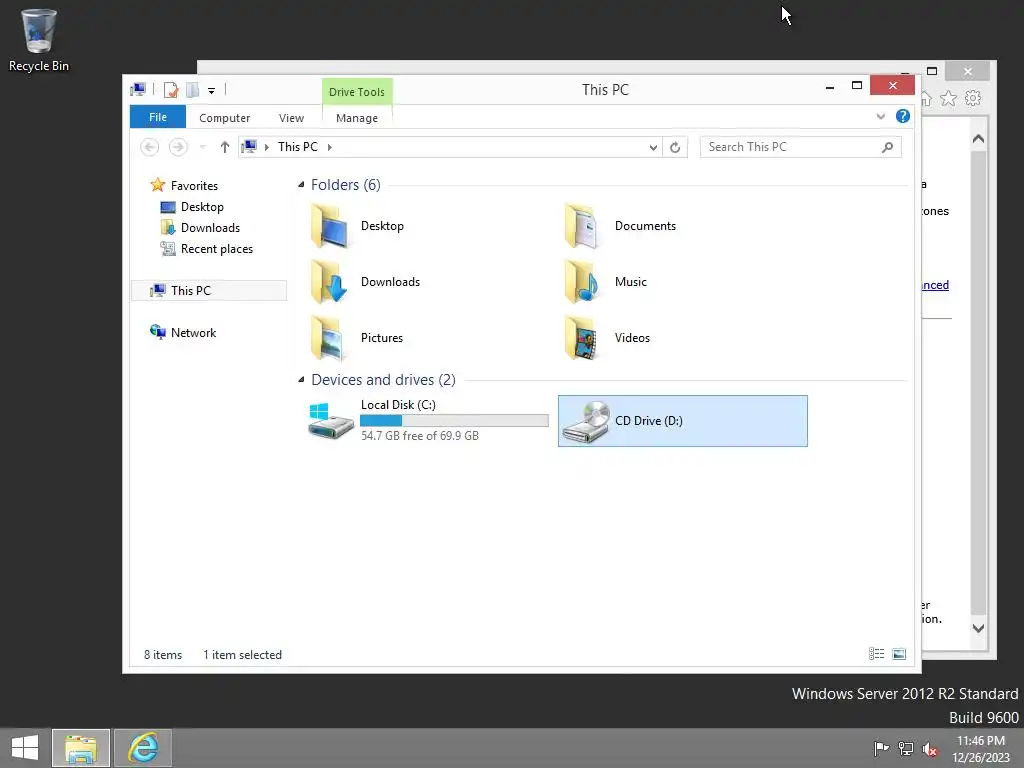Open the Customize Quick Access Toolbar dropdown
The height and width of the screenshot is (768, 1024).
coord(212,91)
